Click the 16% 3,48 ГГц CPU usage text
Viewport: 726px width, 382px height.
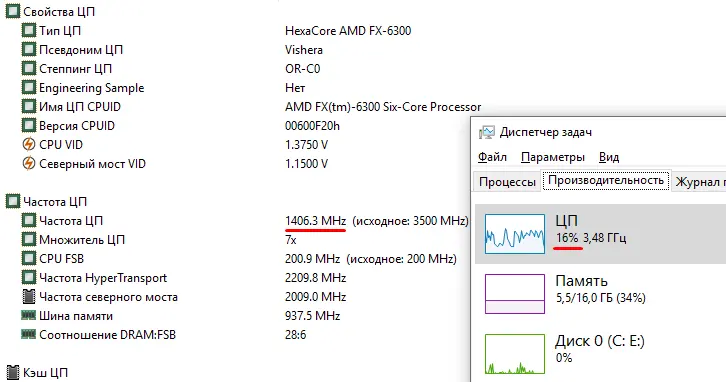click(x=591, y=238)
